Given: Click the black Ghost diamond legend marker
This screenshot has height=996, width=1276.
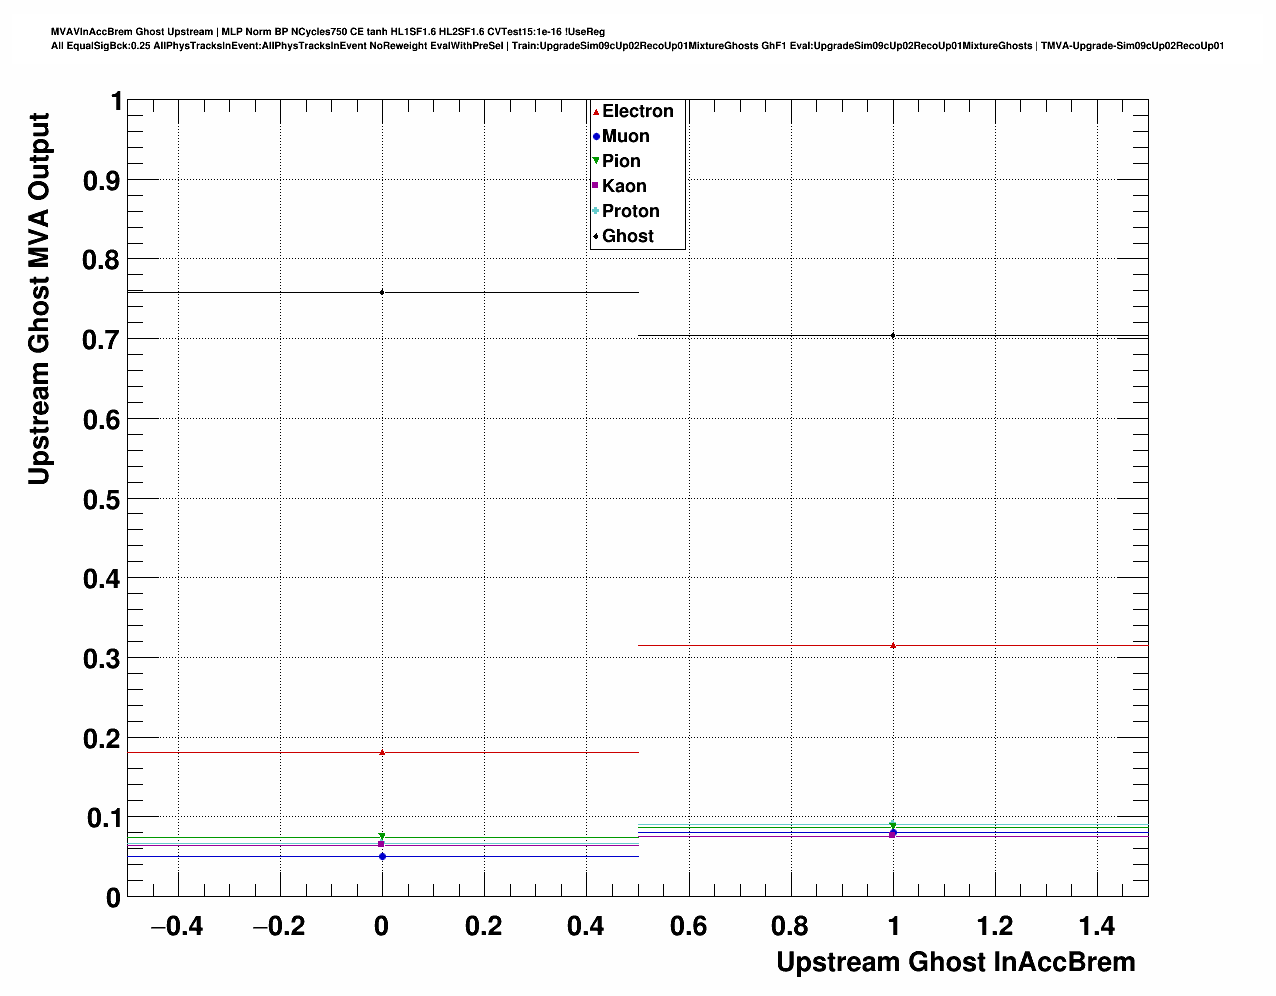Looking at the screenshot, I should pos(596,236).
